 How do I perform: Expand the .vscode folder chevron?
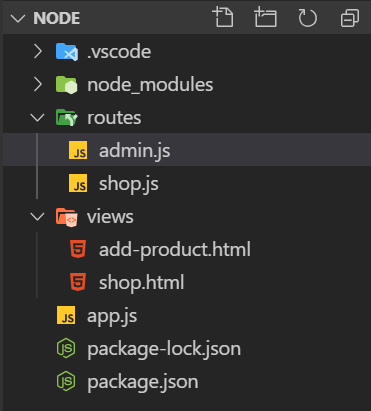(38, 52)
